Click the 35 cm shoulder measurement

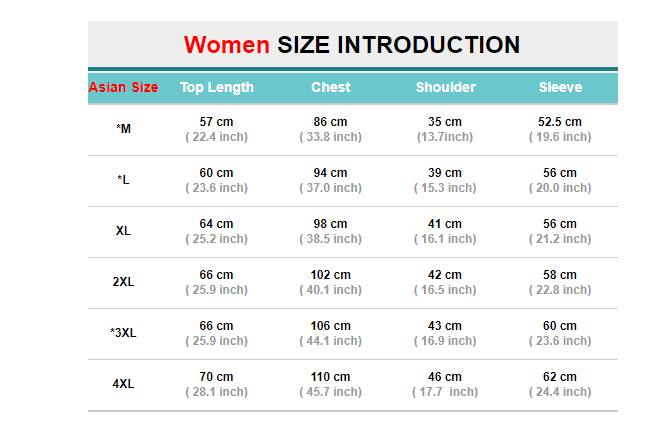point(446,122)
